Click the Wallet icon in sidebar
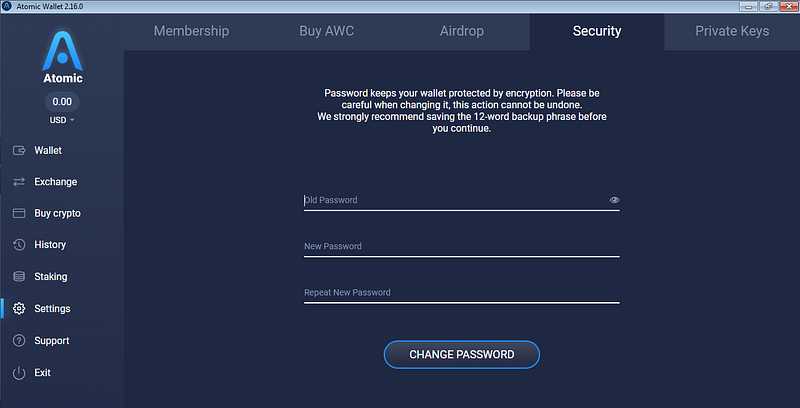This screenshot has height=408, width=800. (19, 150)
